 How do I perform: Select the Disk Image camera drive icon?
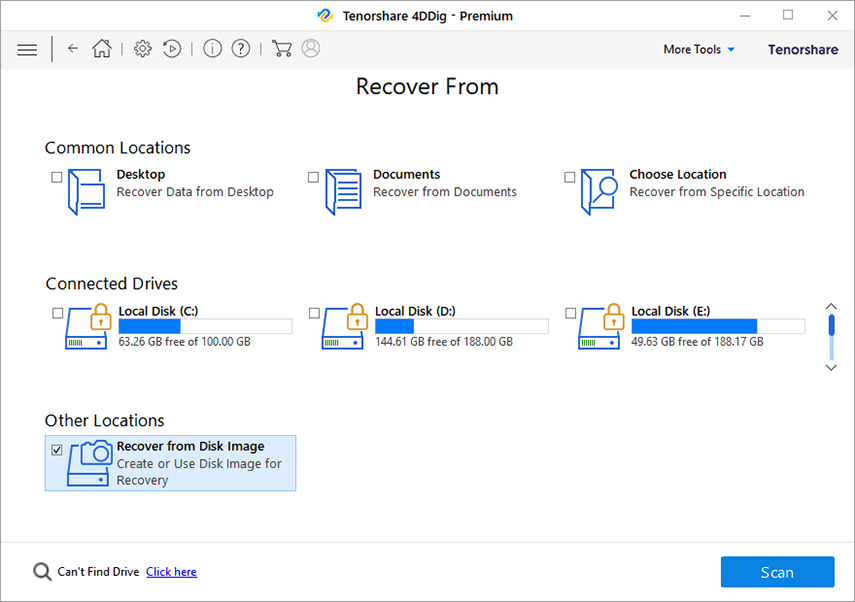(89, 463)
